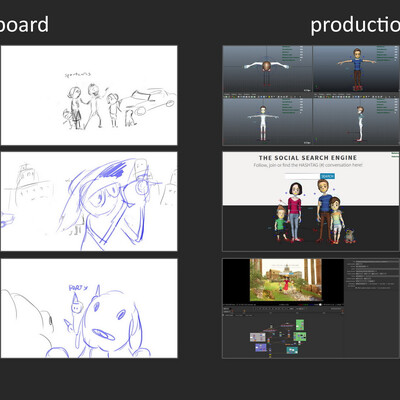Click the compositor properties panel on right
The height and width of the screenshot is (400, 400).
(372, 308)
